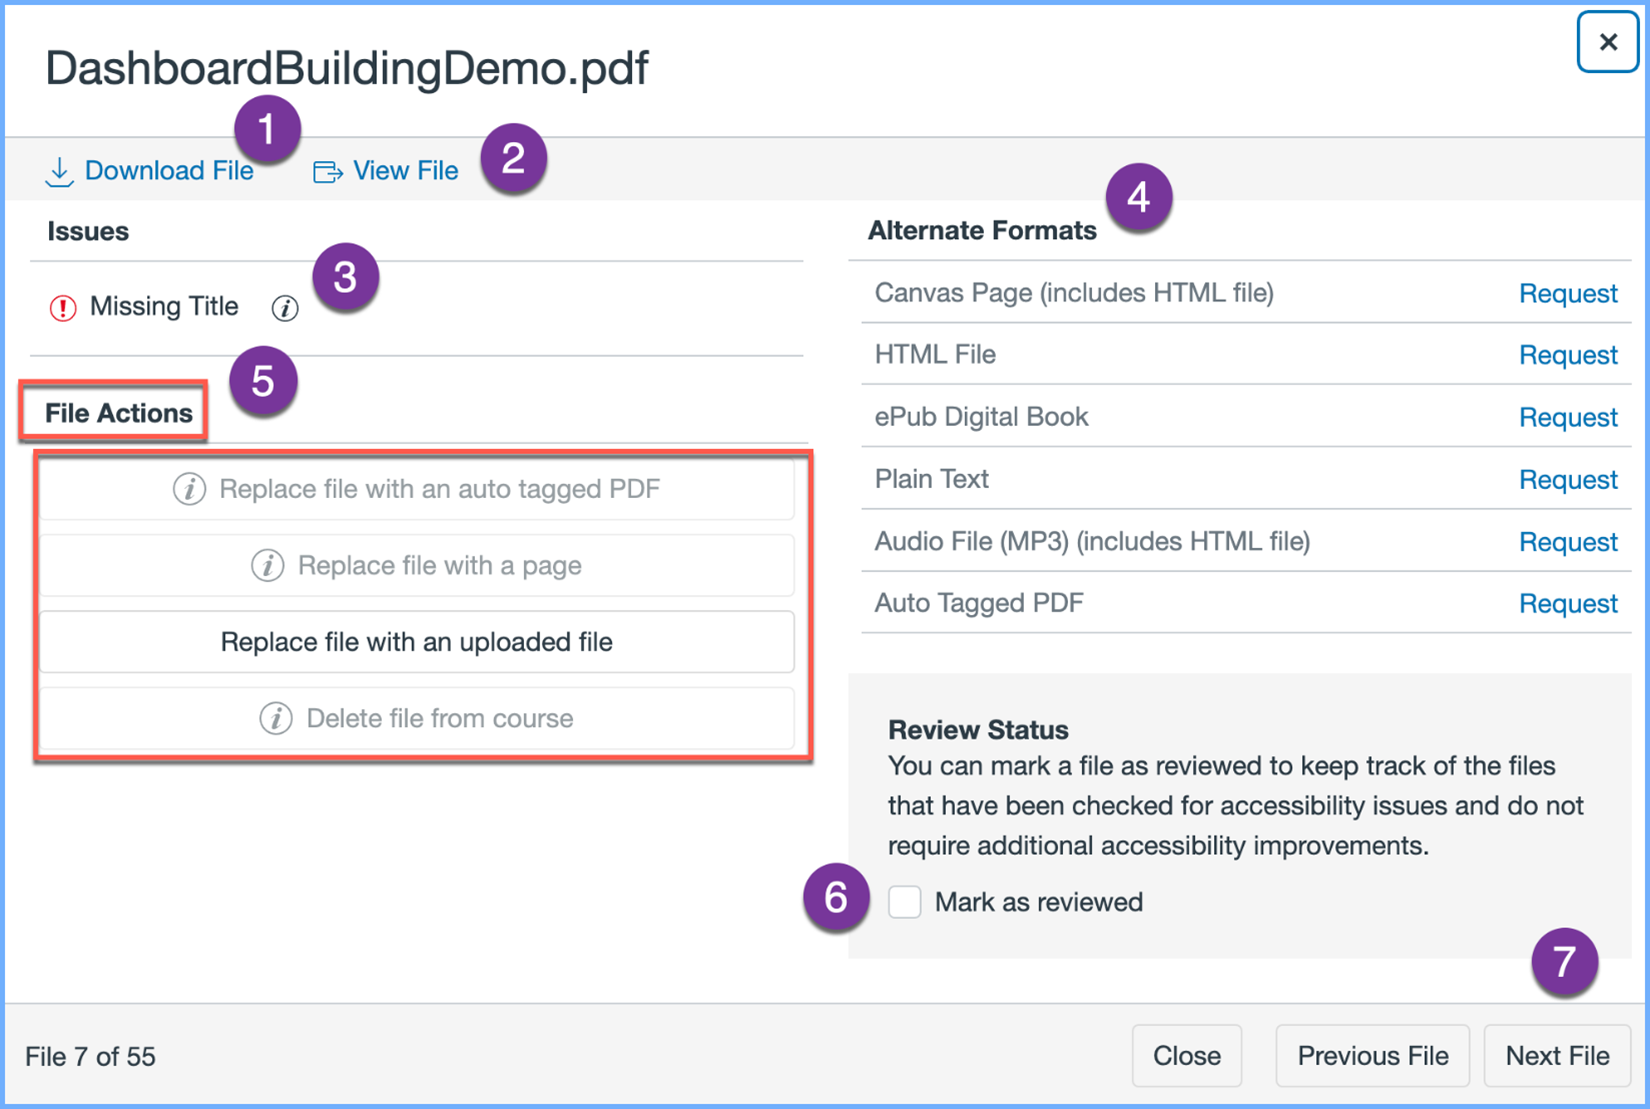
Task: Click Auto Tagged PDF row label
Action: pyautogui.click(x=979, y=603)
